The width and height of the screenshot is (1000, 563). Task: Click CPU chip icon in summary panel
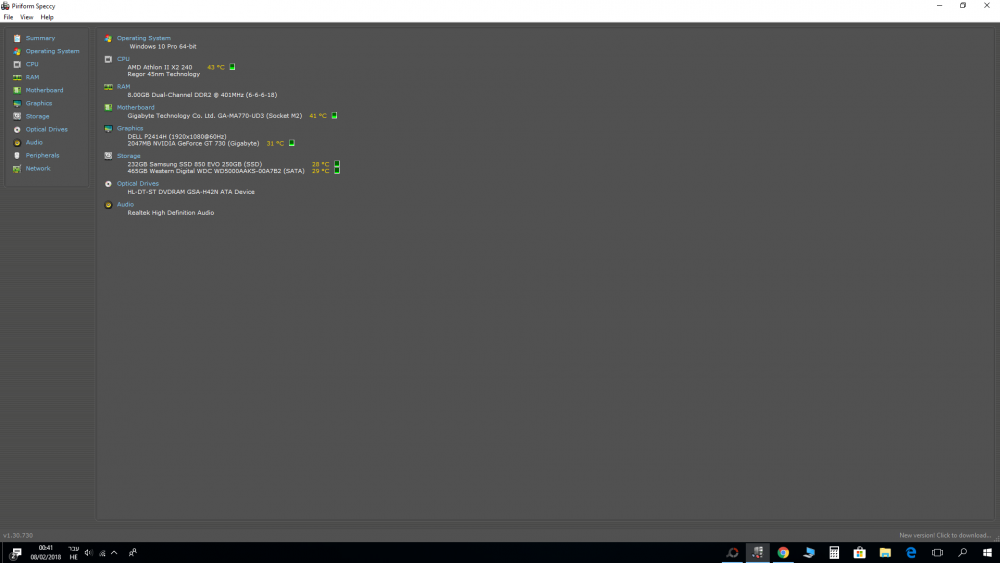pyautogui.click(x=108, y=59)
